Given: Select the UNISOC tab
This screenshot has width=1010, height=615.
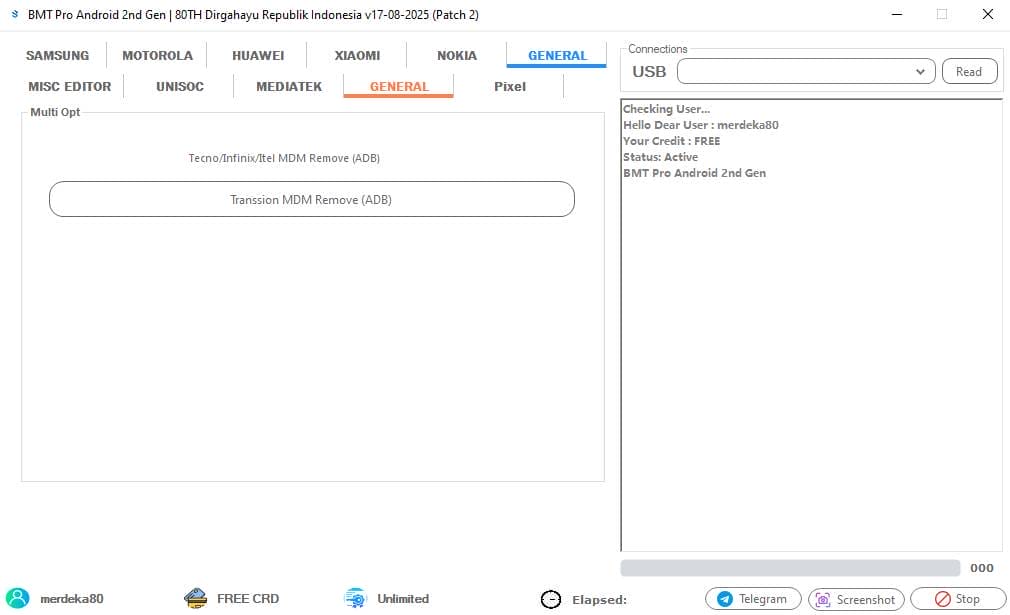Looking at the screenshot, I should pyautogui.click(x=180, y=87).
